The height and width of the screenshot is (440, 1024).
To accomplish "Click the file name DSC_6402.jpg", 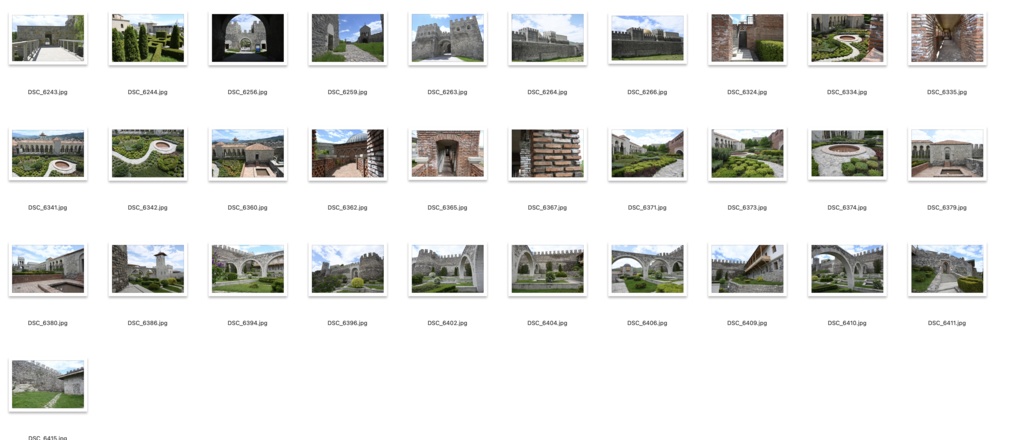I will [x=447, y=323].
